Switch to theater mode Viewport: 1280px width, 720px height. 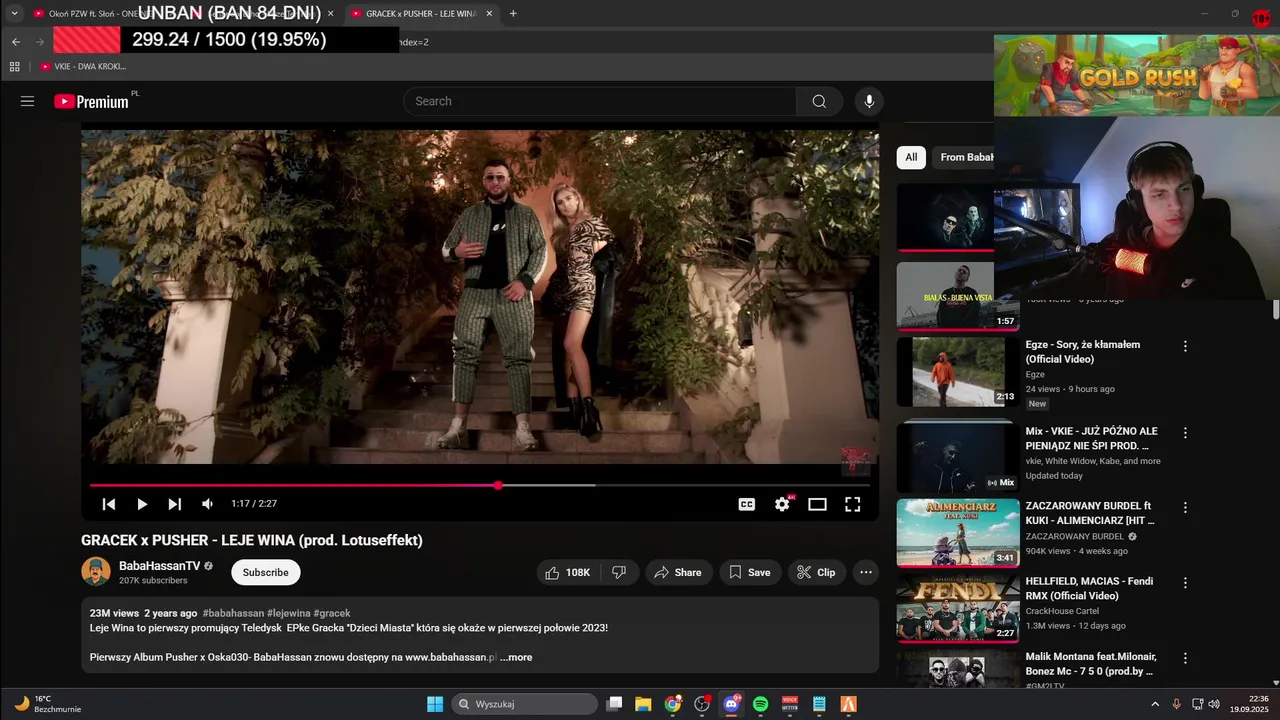click(817, 504)
